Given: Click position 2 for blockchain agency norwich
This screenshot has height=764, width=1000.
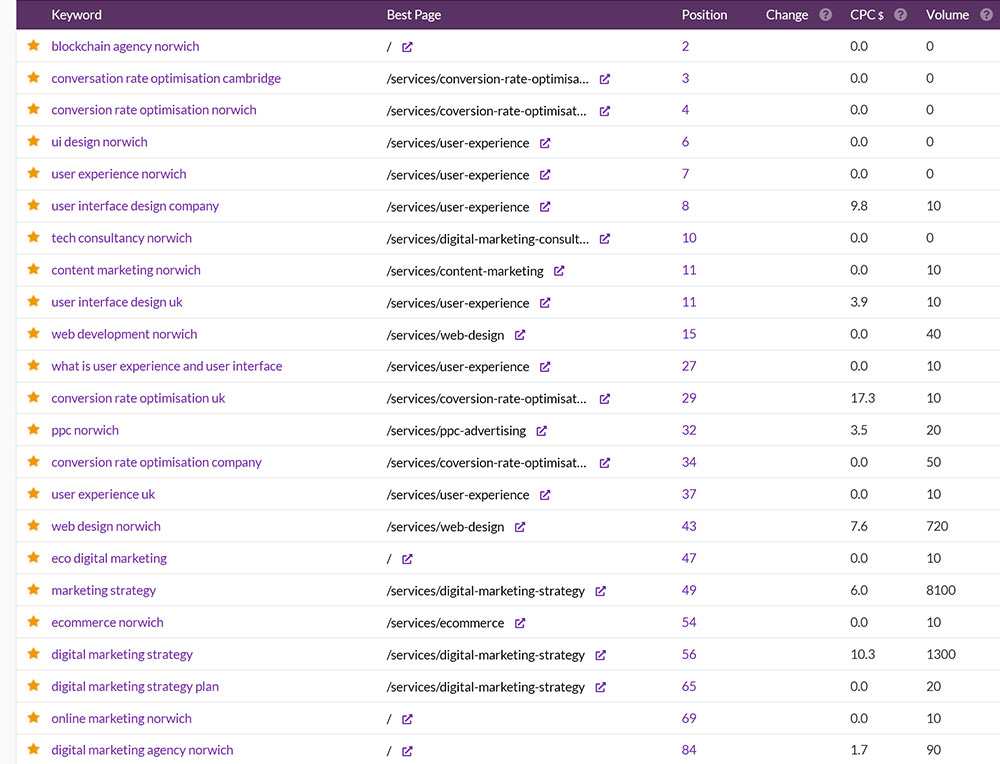Looking at the screenshot, I should pyautogui.click(x=685, y=47).
